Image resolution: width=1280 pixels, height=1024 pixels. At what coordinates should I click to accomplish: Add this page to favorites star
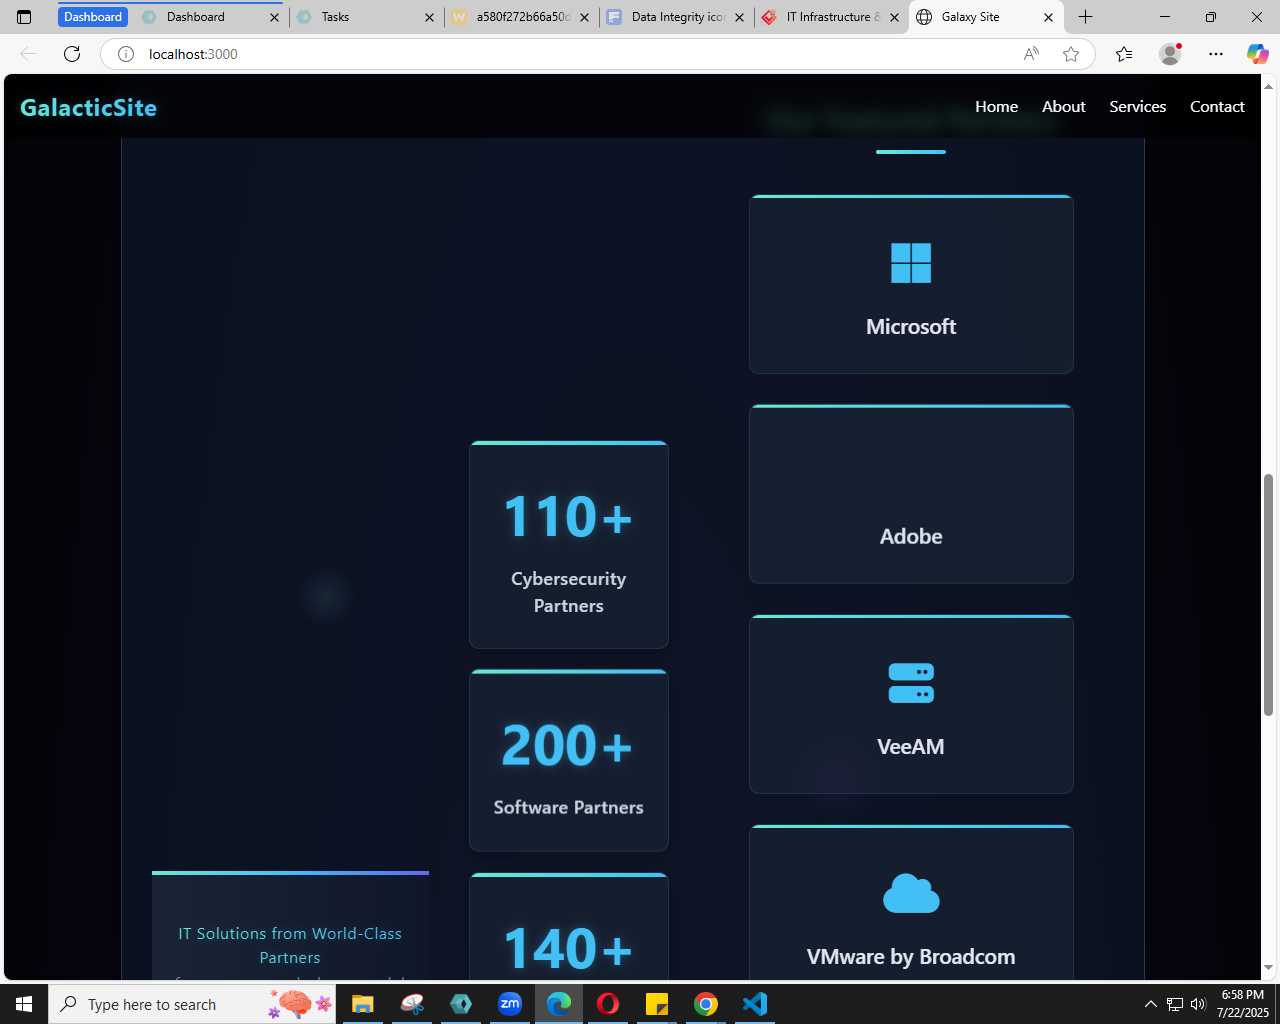click(1071, 54)
